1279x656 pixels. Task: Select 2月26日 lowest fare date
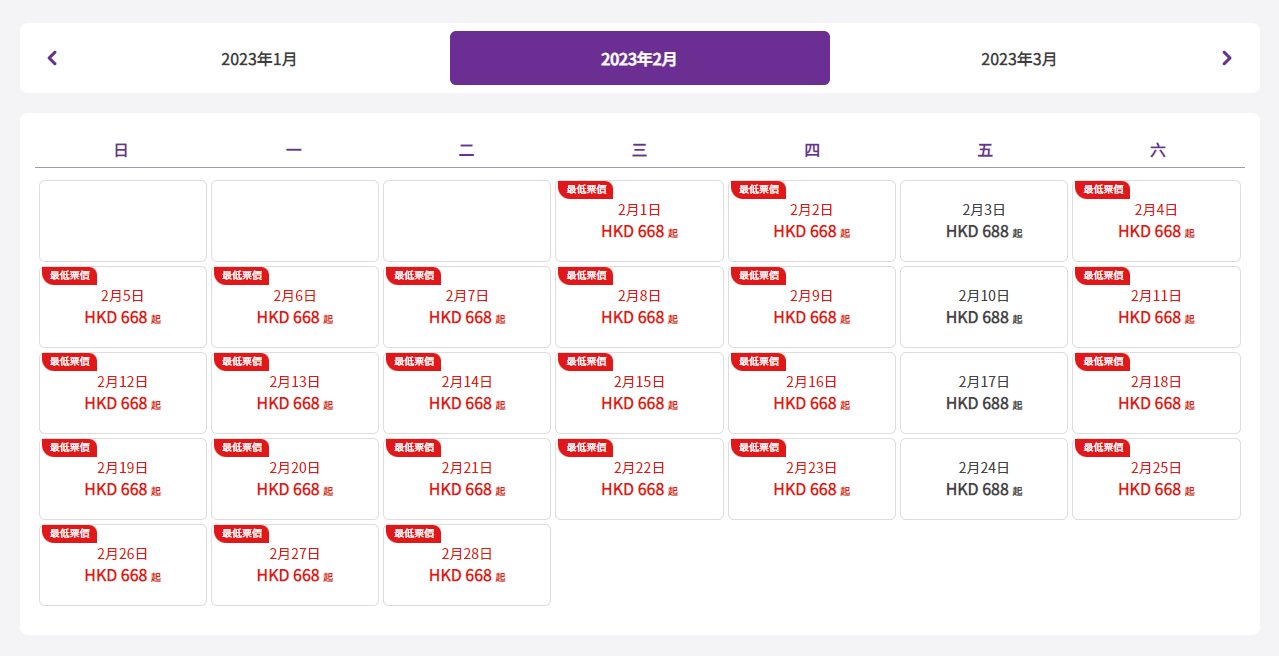[122, 566]
